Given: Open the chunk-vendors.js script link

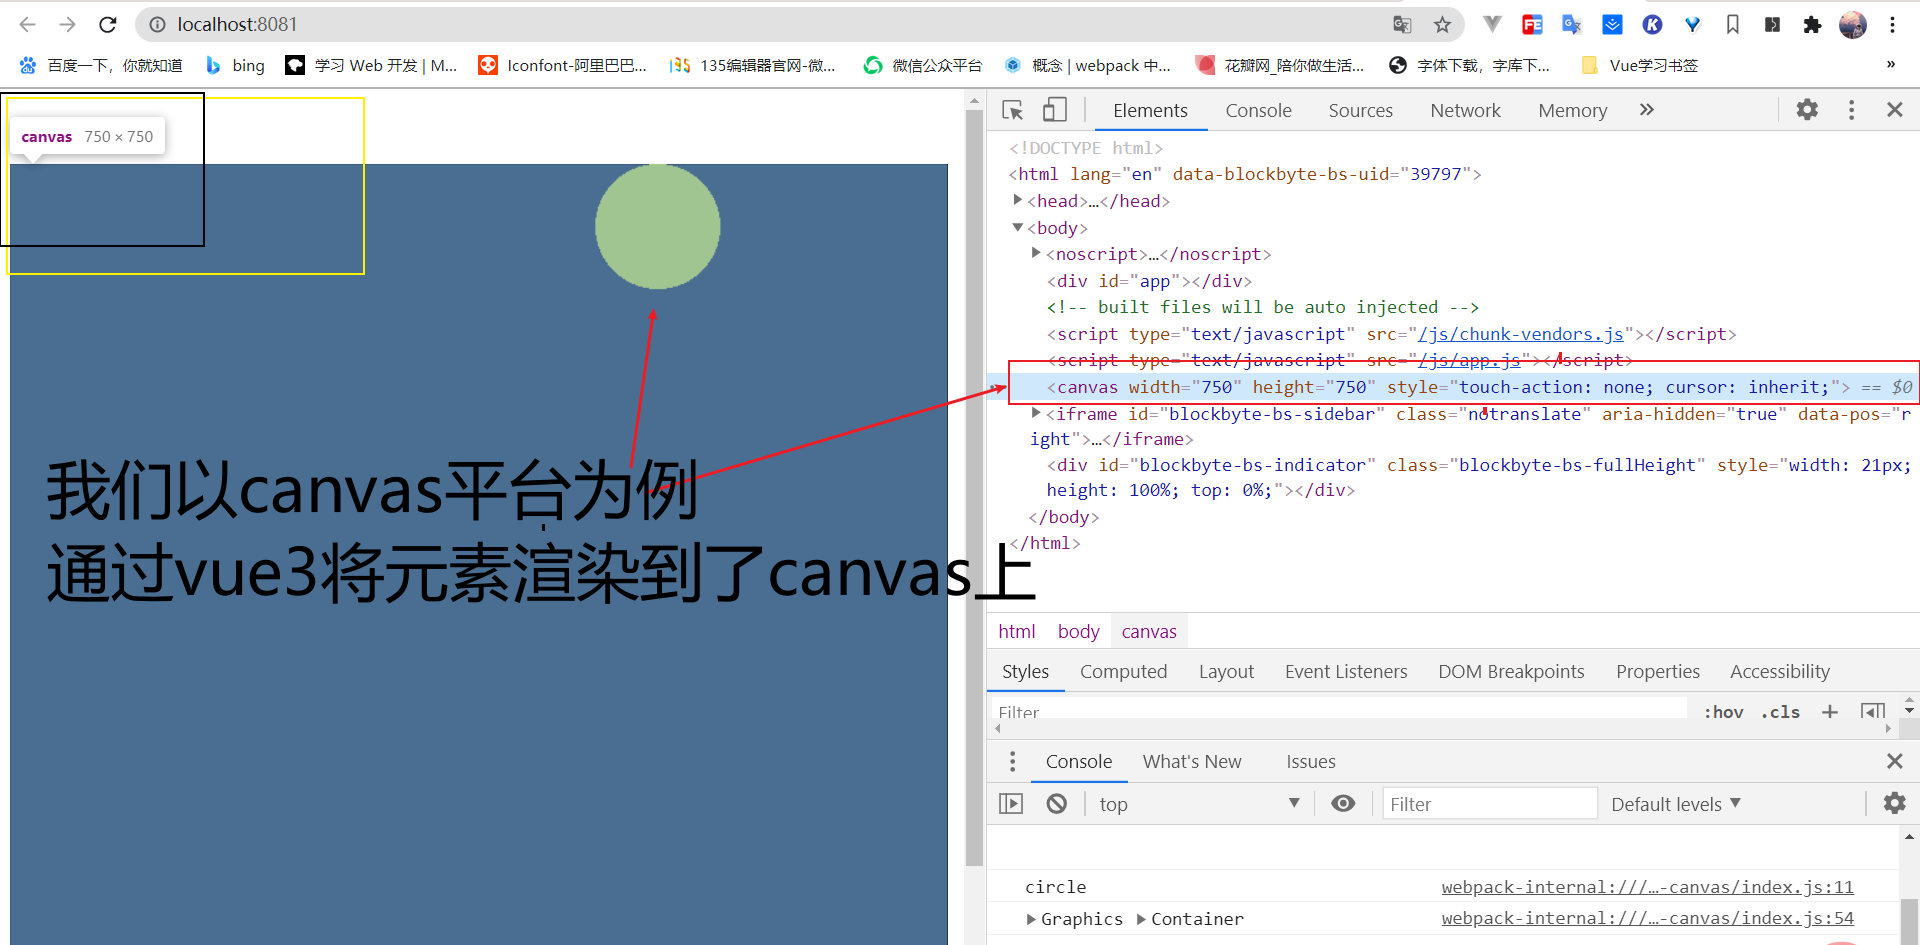Looking at the screenshot, I should point(1520,334).
